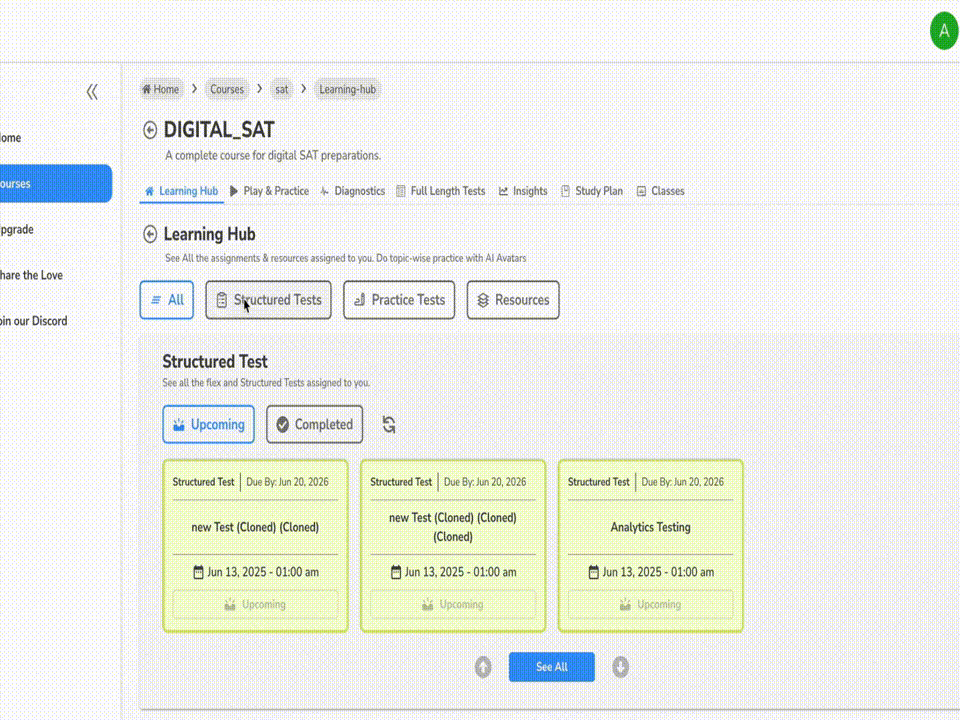Show Completed structured tests
Image resolution: width=960 pixels, height=720 pixels.
(x=314, y=424)
